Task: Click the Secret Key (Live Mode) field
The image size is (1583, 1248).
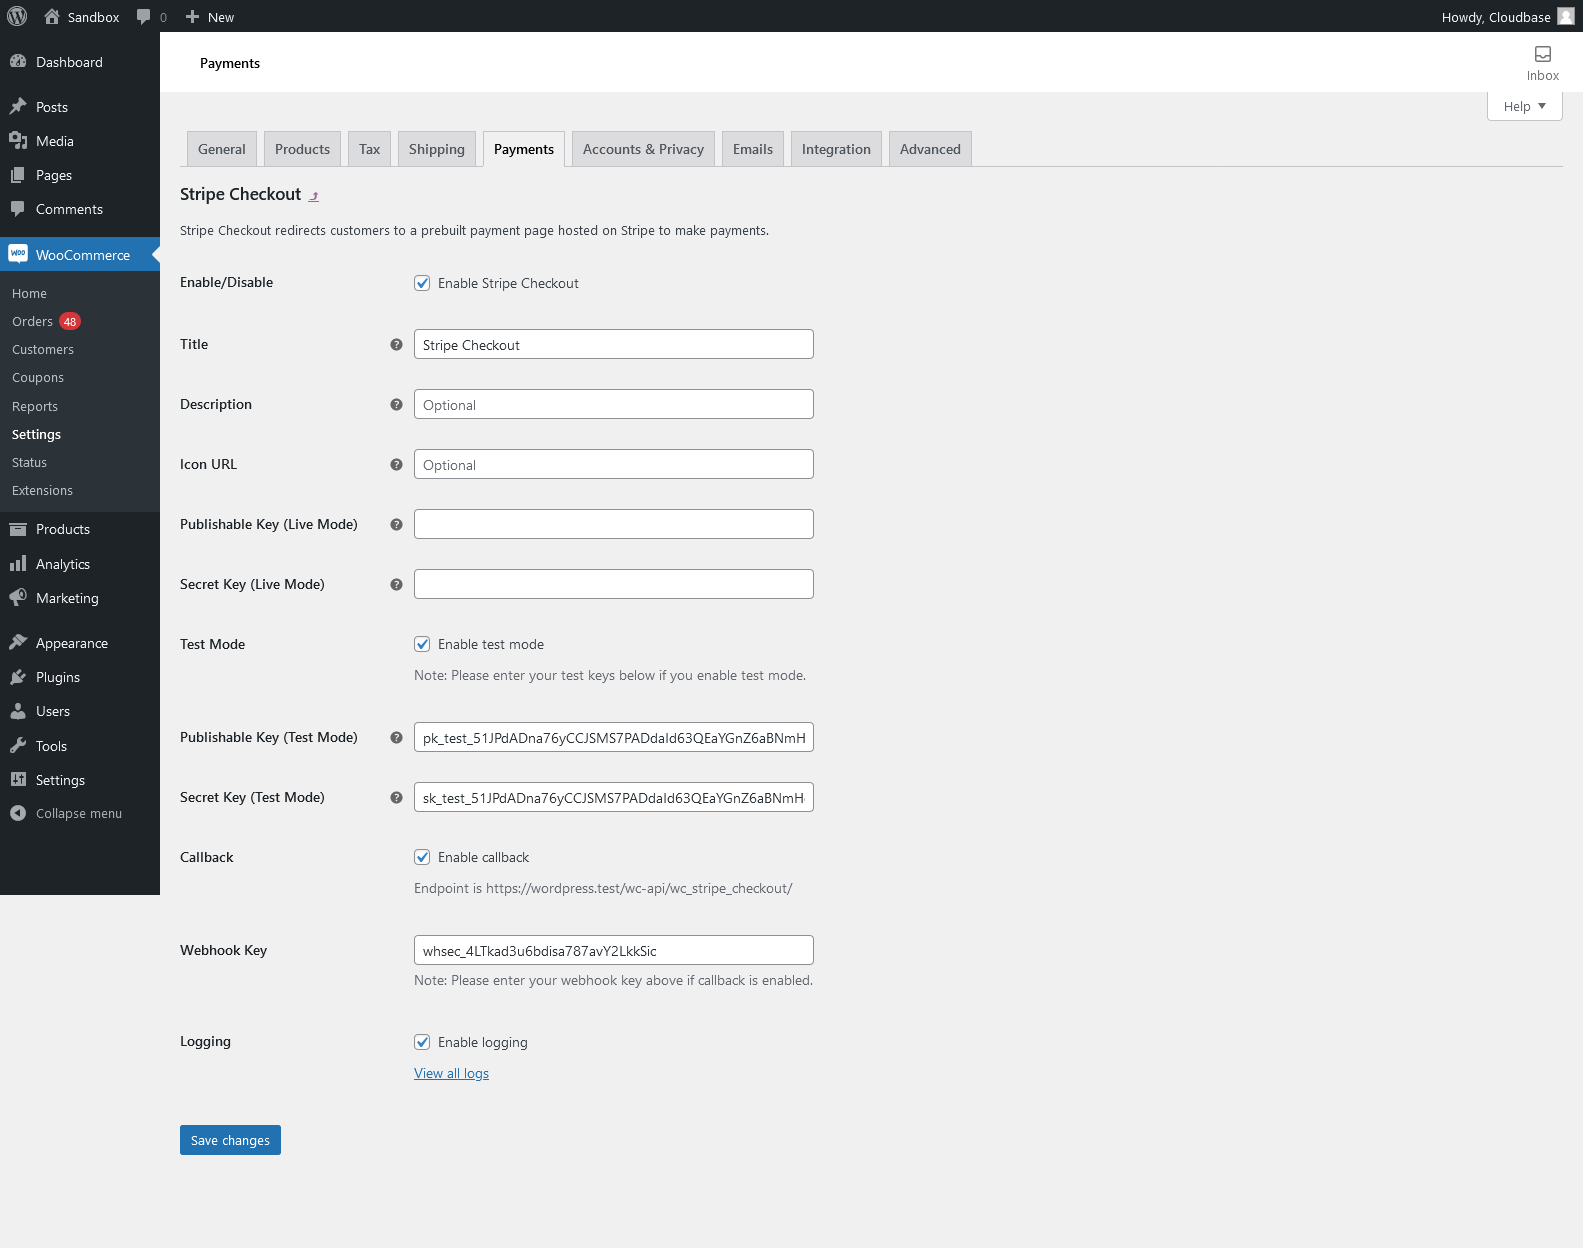Action: pyautogui.click(x=614, y=584)
